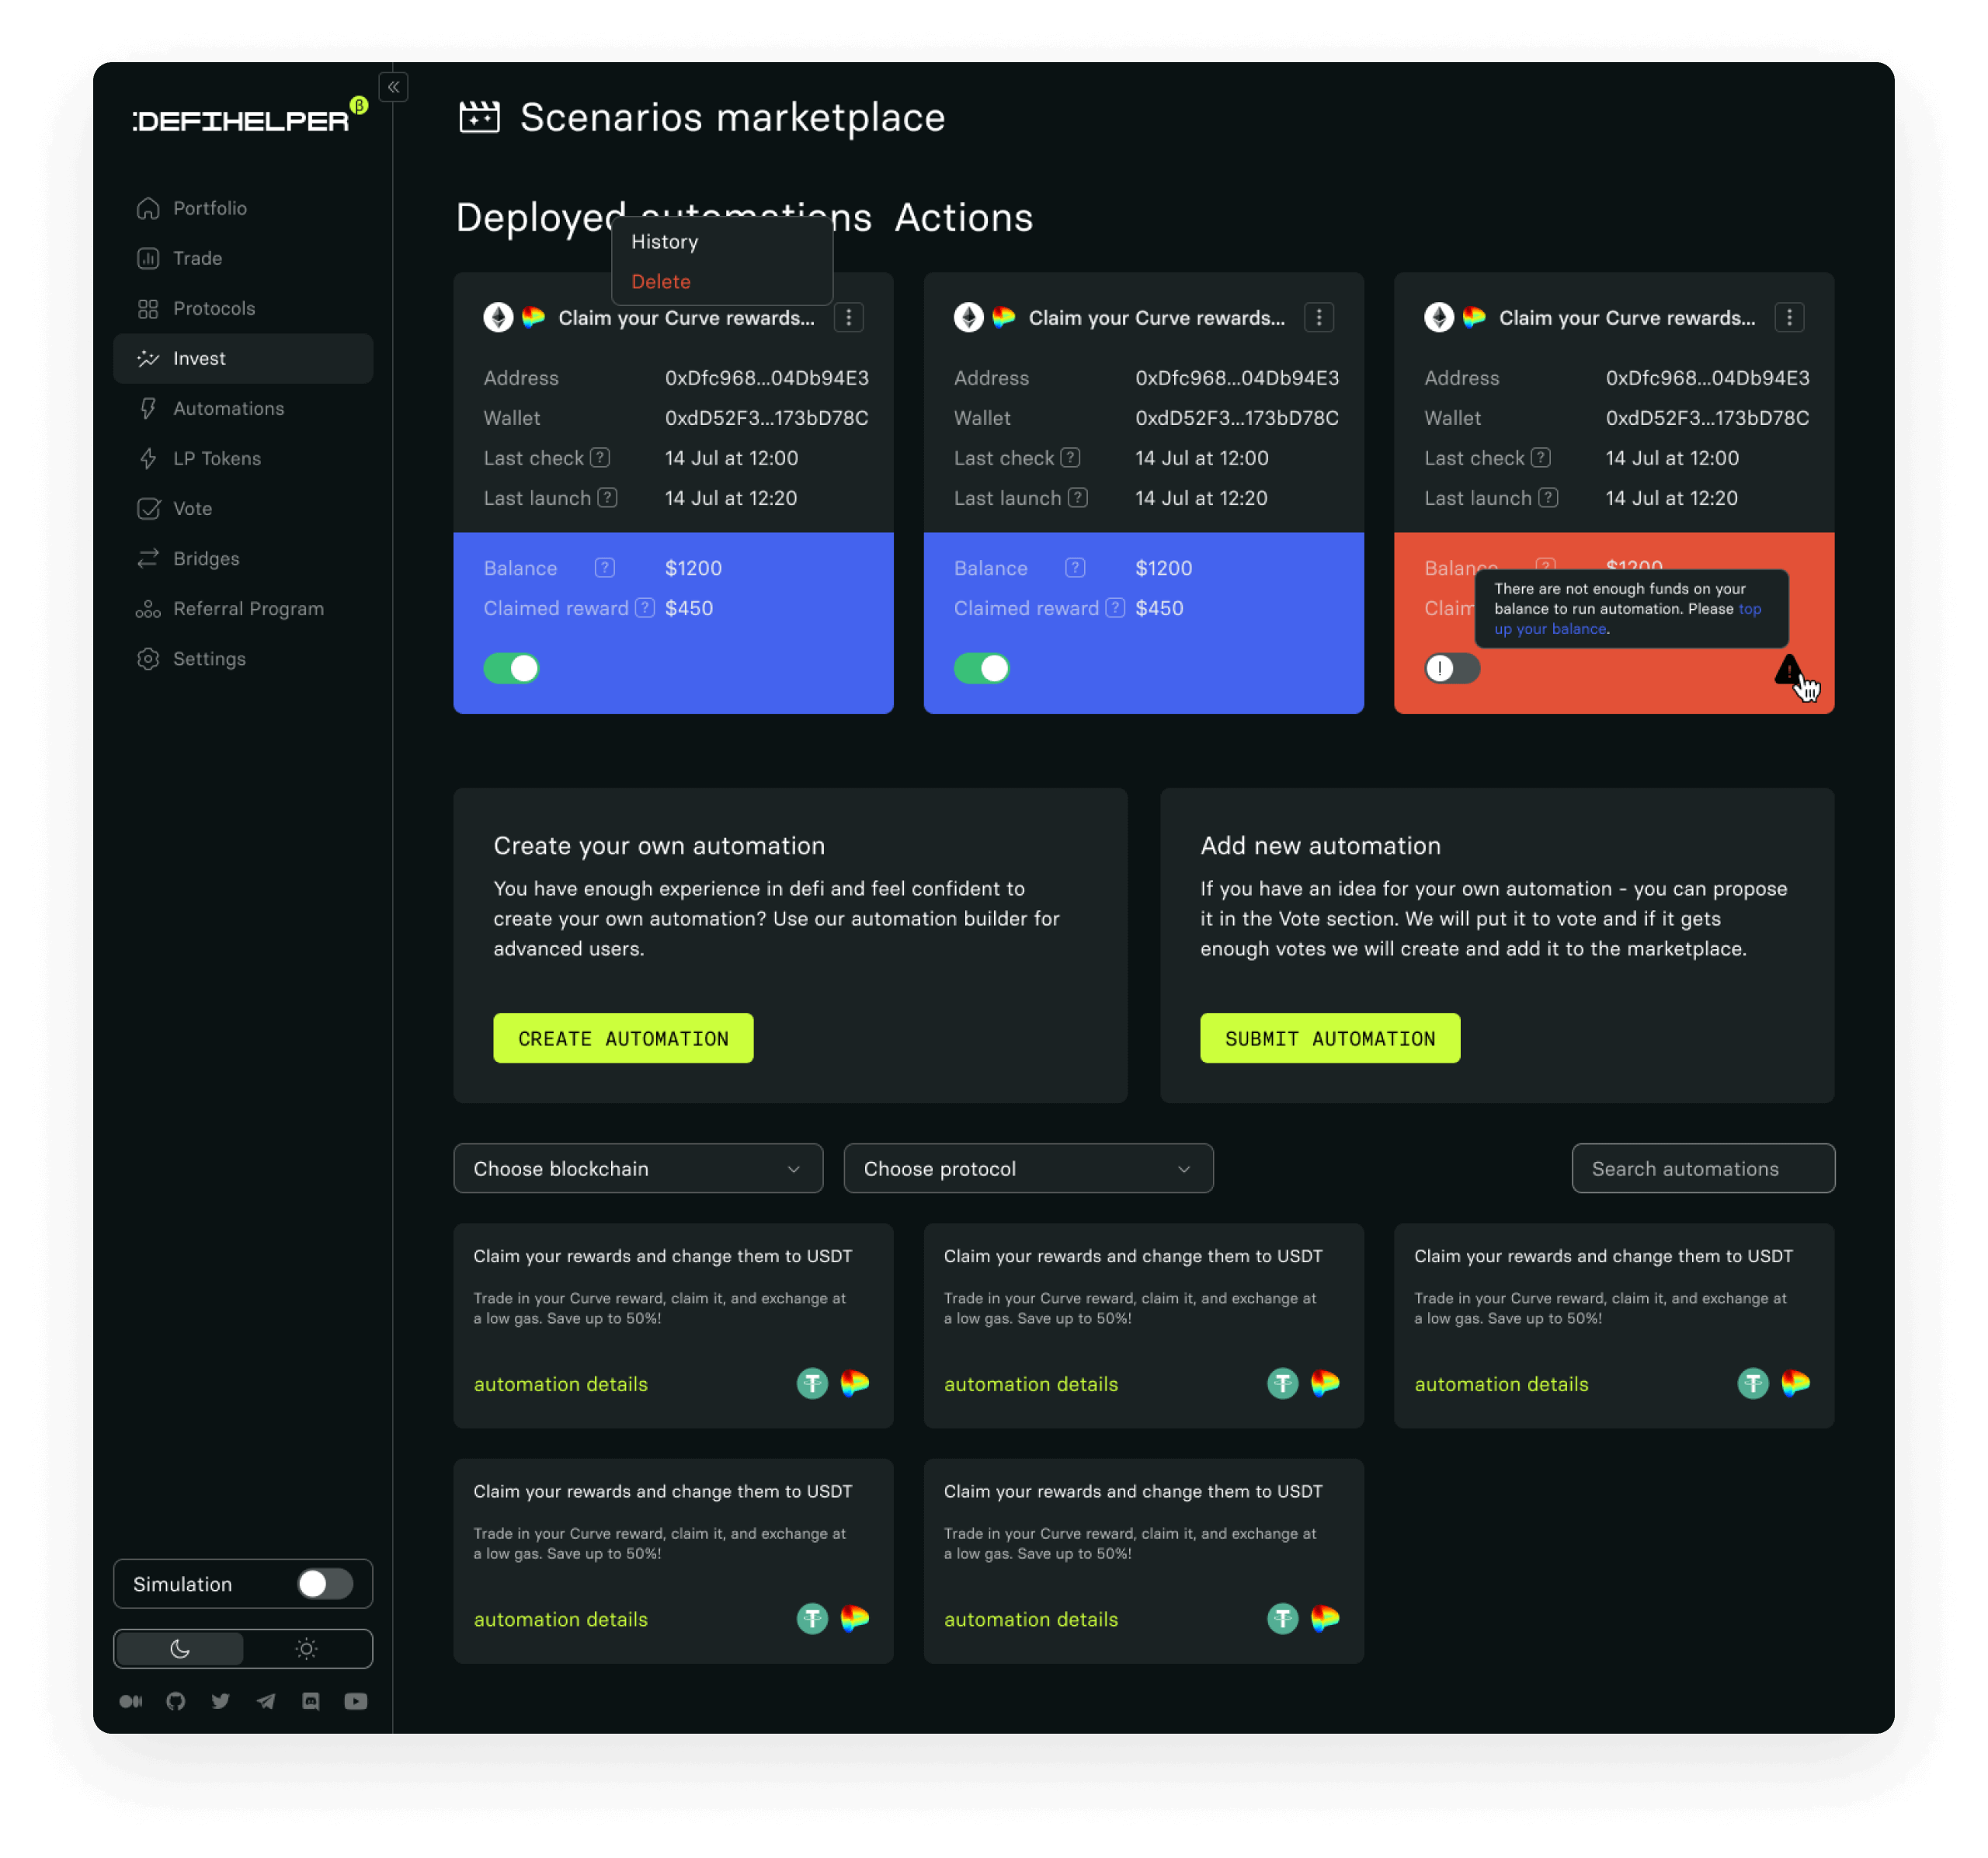Open Bridges in the sidebar
This screenshot has height=1858, width=1988.
[243, 558]
